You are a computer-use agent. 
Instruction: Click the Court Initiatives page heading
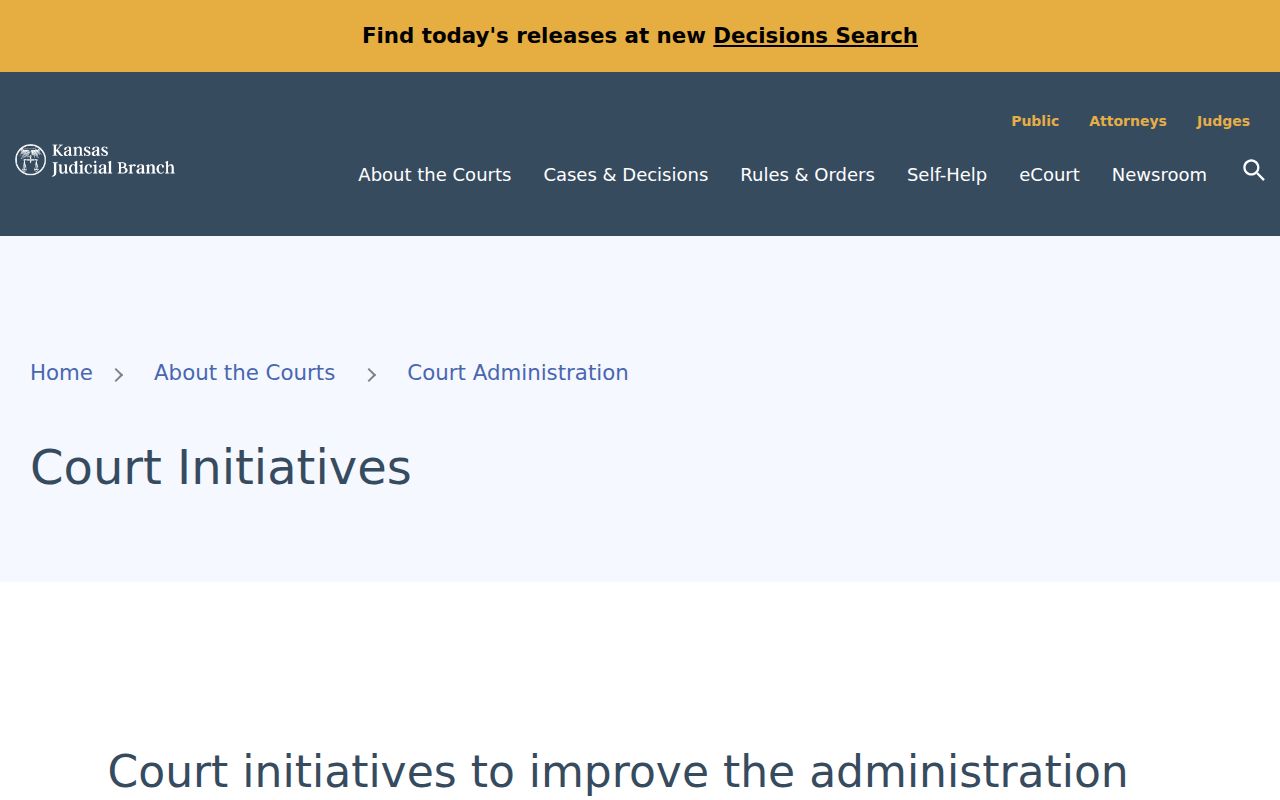click(221, 467)
